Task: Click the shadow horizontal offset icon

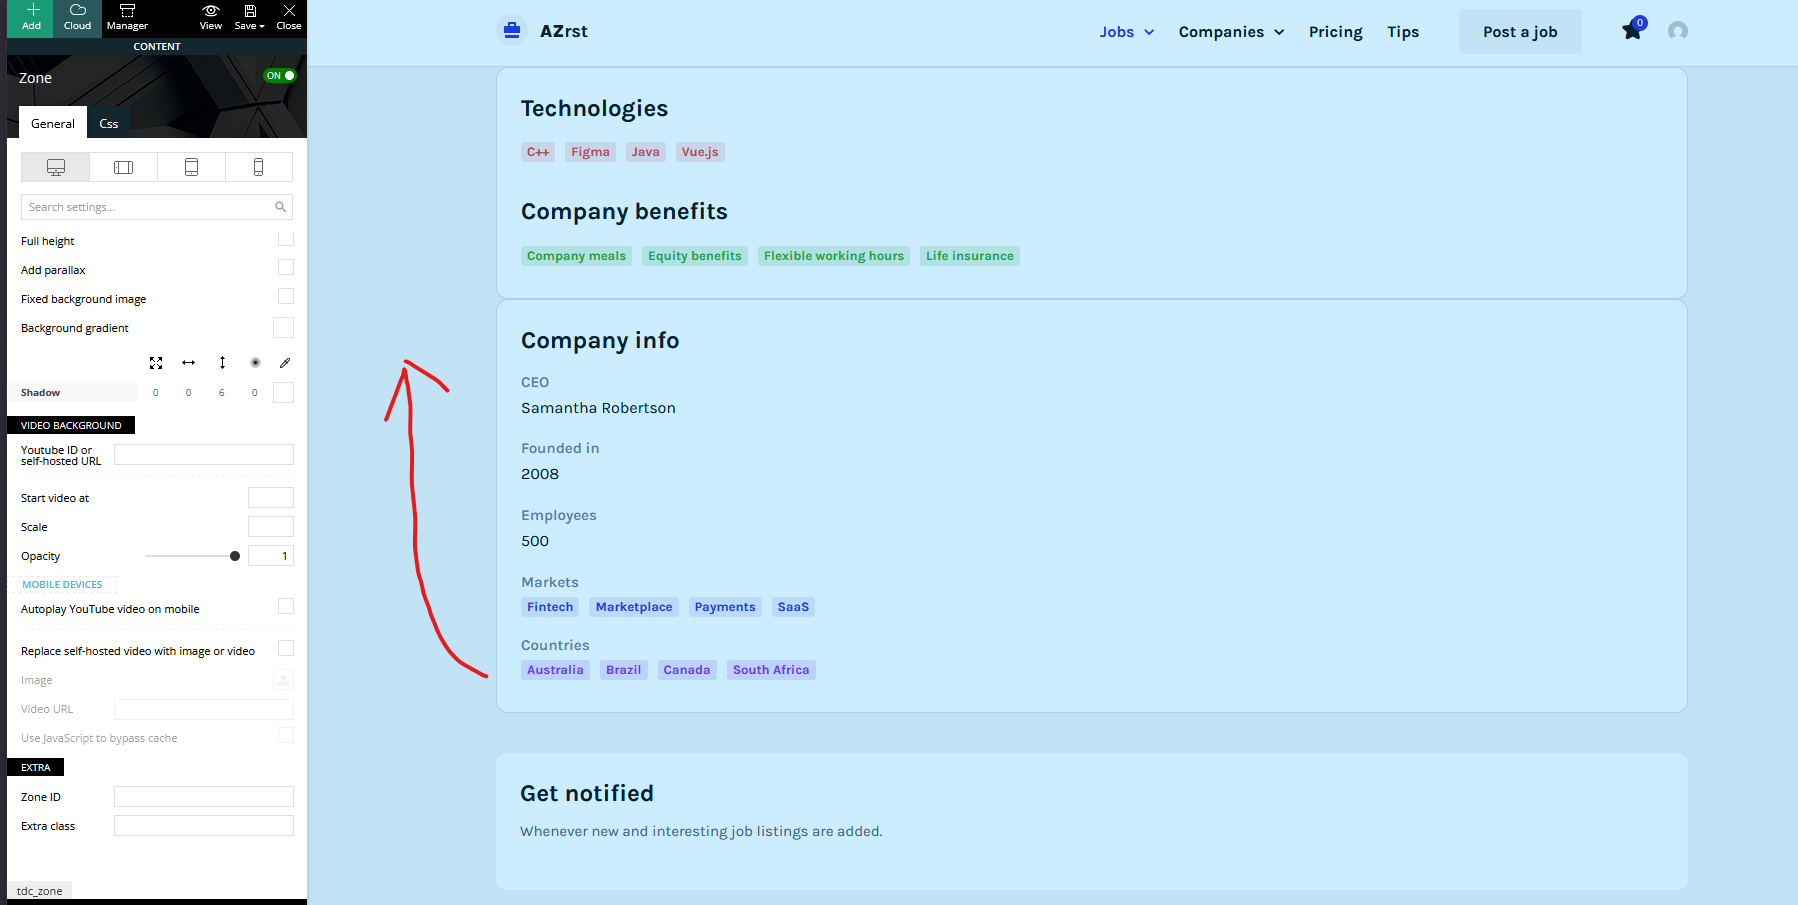Action: coord(189,363)
